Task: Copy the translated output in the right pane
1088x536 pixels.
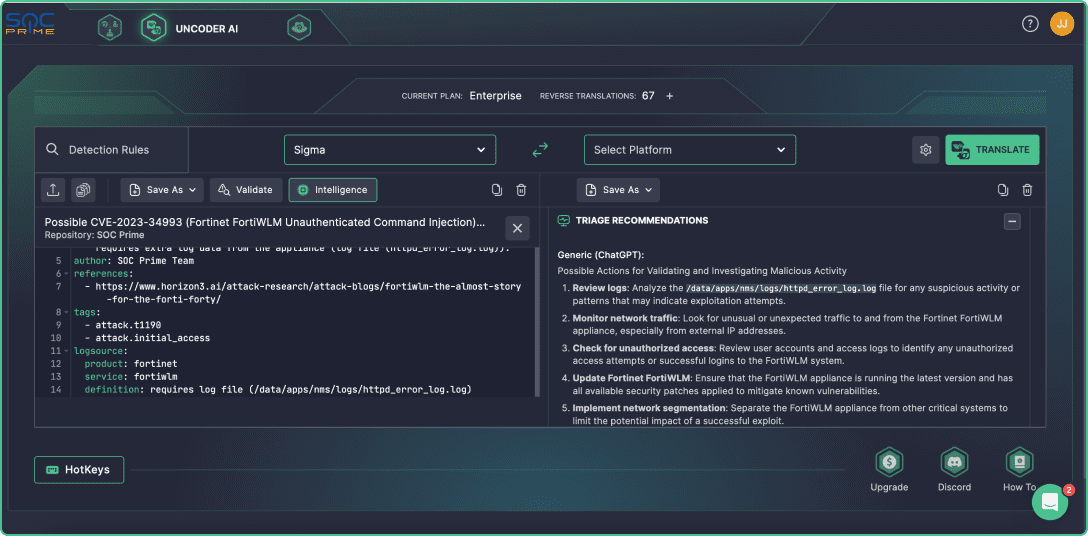Action: [1003, 190]
